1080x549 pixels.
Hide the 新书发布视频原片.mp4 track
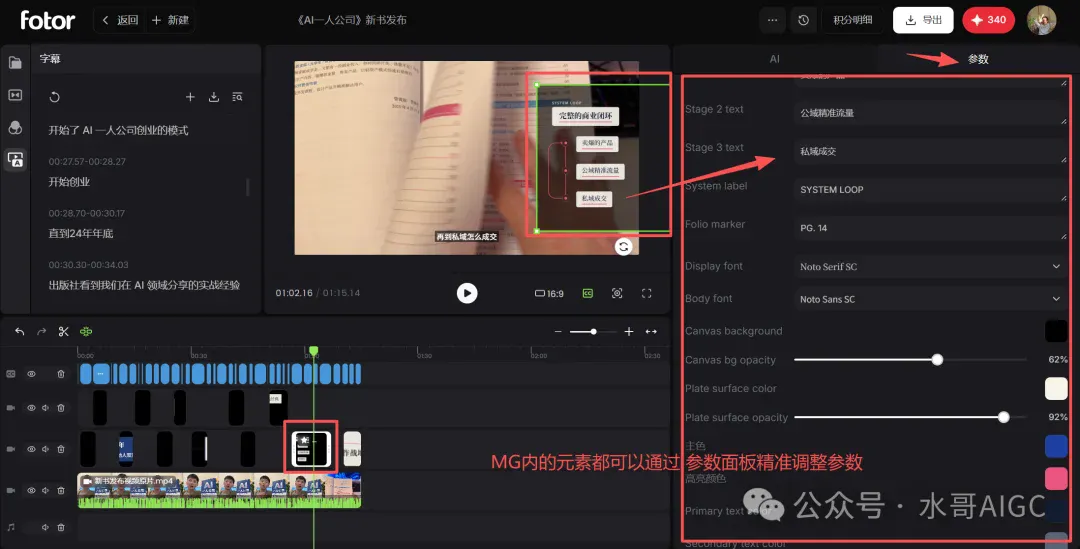[x=31, y=490]
